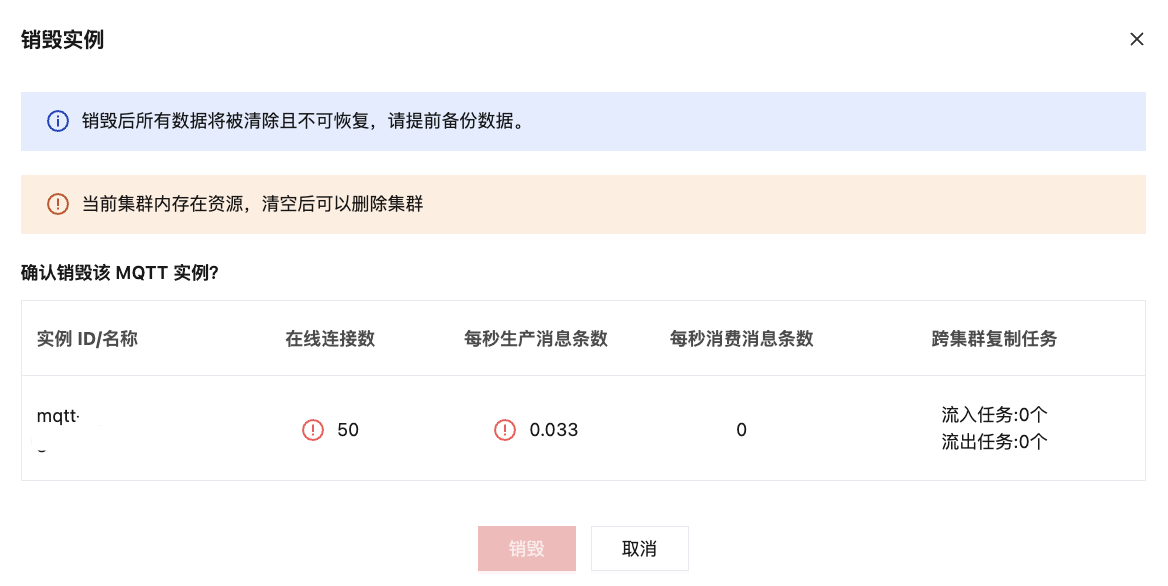Click the red alert icon beside 50
The image size is (1168, 586).
(x=313, y=430)
